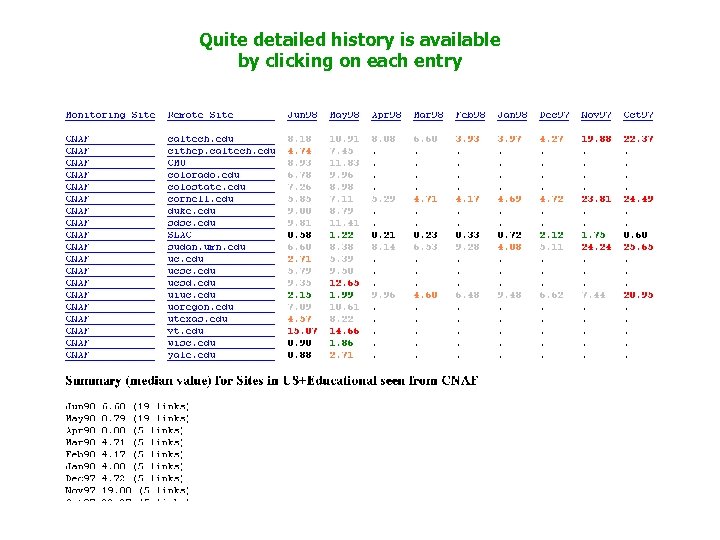This screenshot has width=720, height=540.
Task: Open the Jun98 column header link
Action: pyautogui.click(x=302, y=115)
